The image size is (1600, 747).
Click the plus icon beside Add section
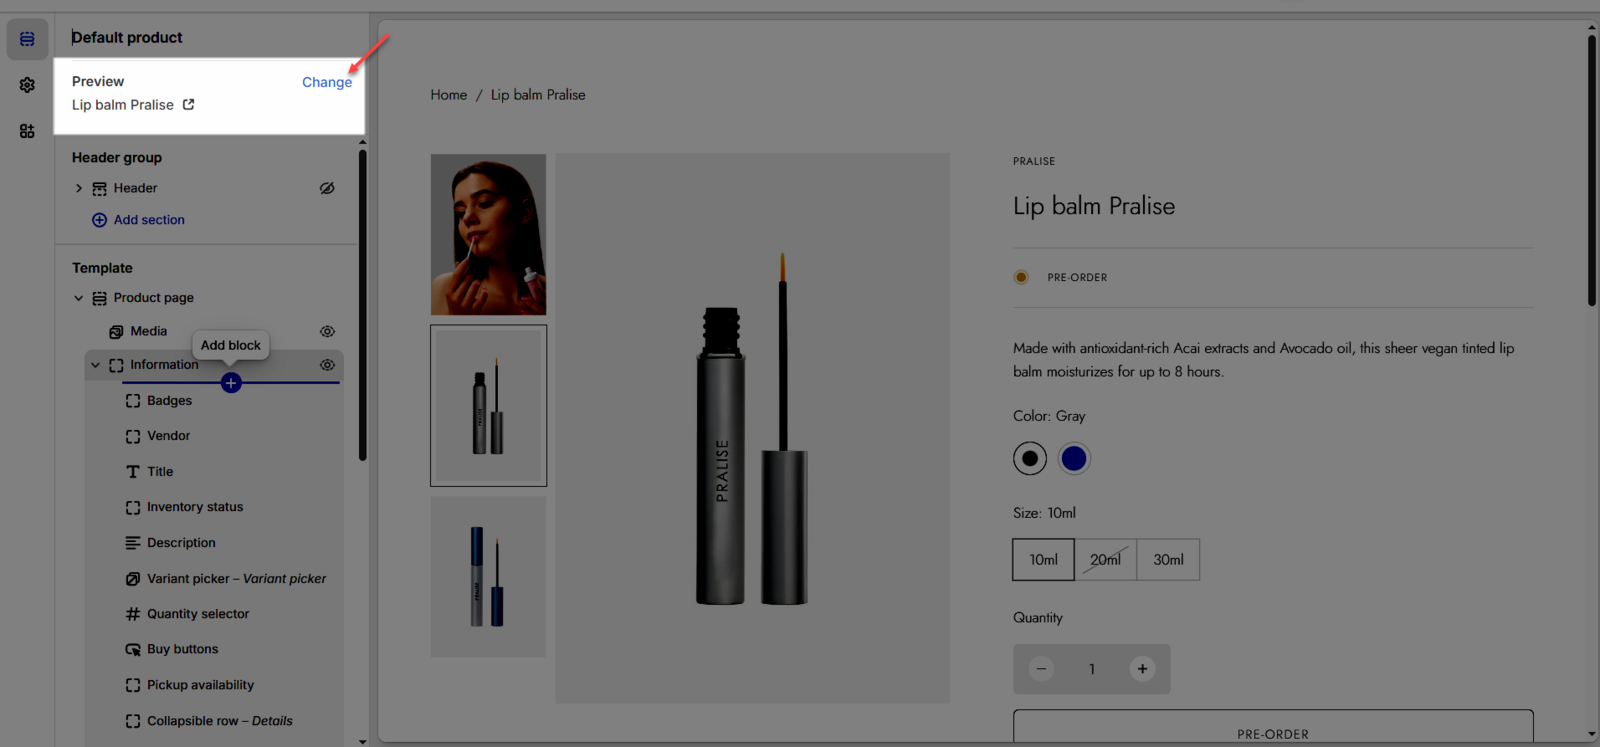coord(99,220)
